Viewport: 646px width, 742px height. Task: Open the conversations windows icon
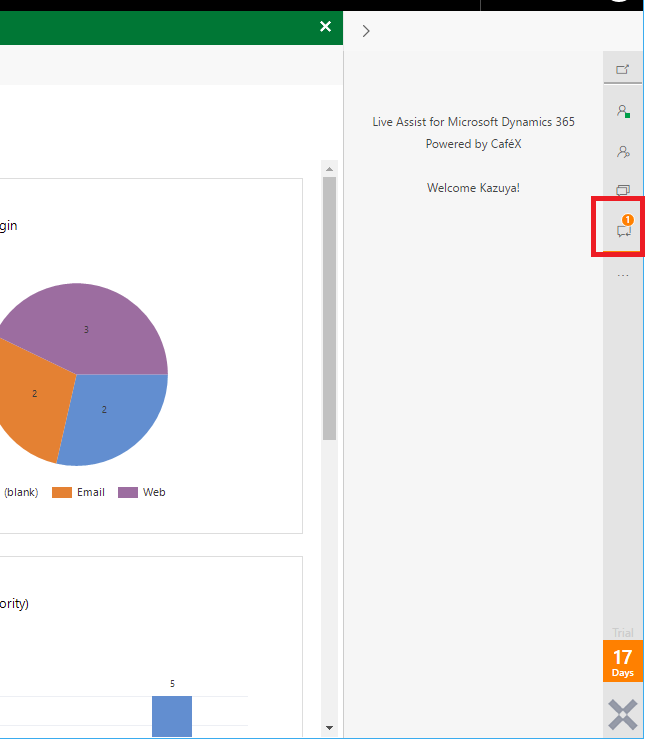point(623,190)
